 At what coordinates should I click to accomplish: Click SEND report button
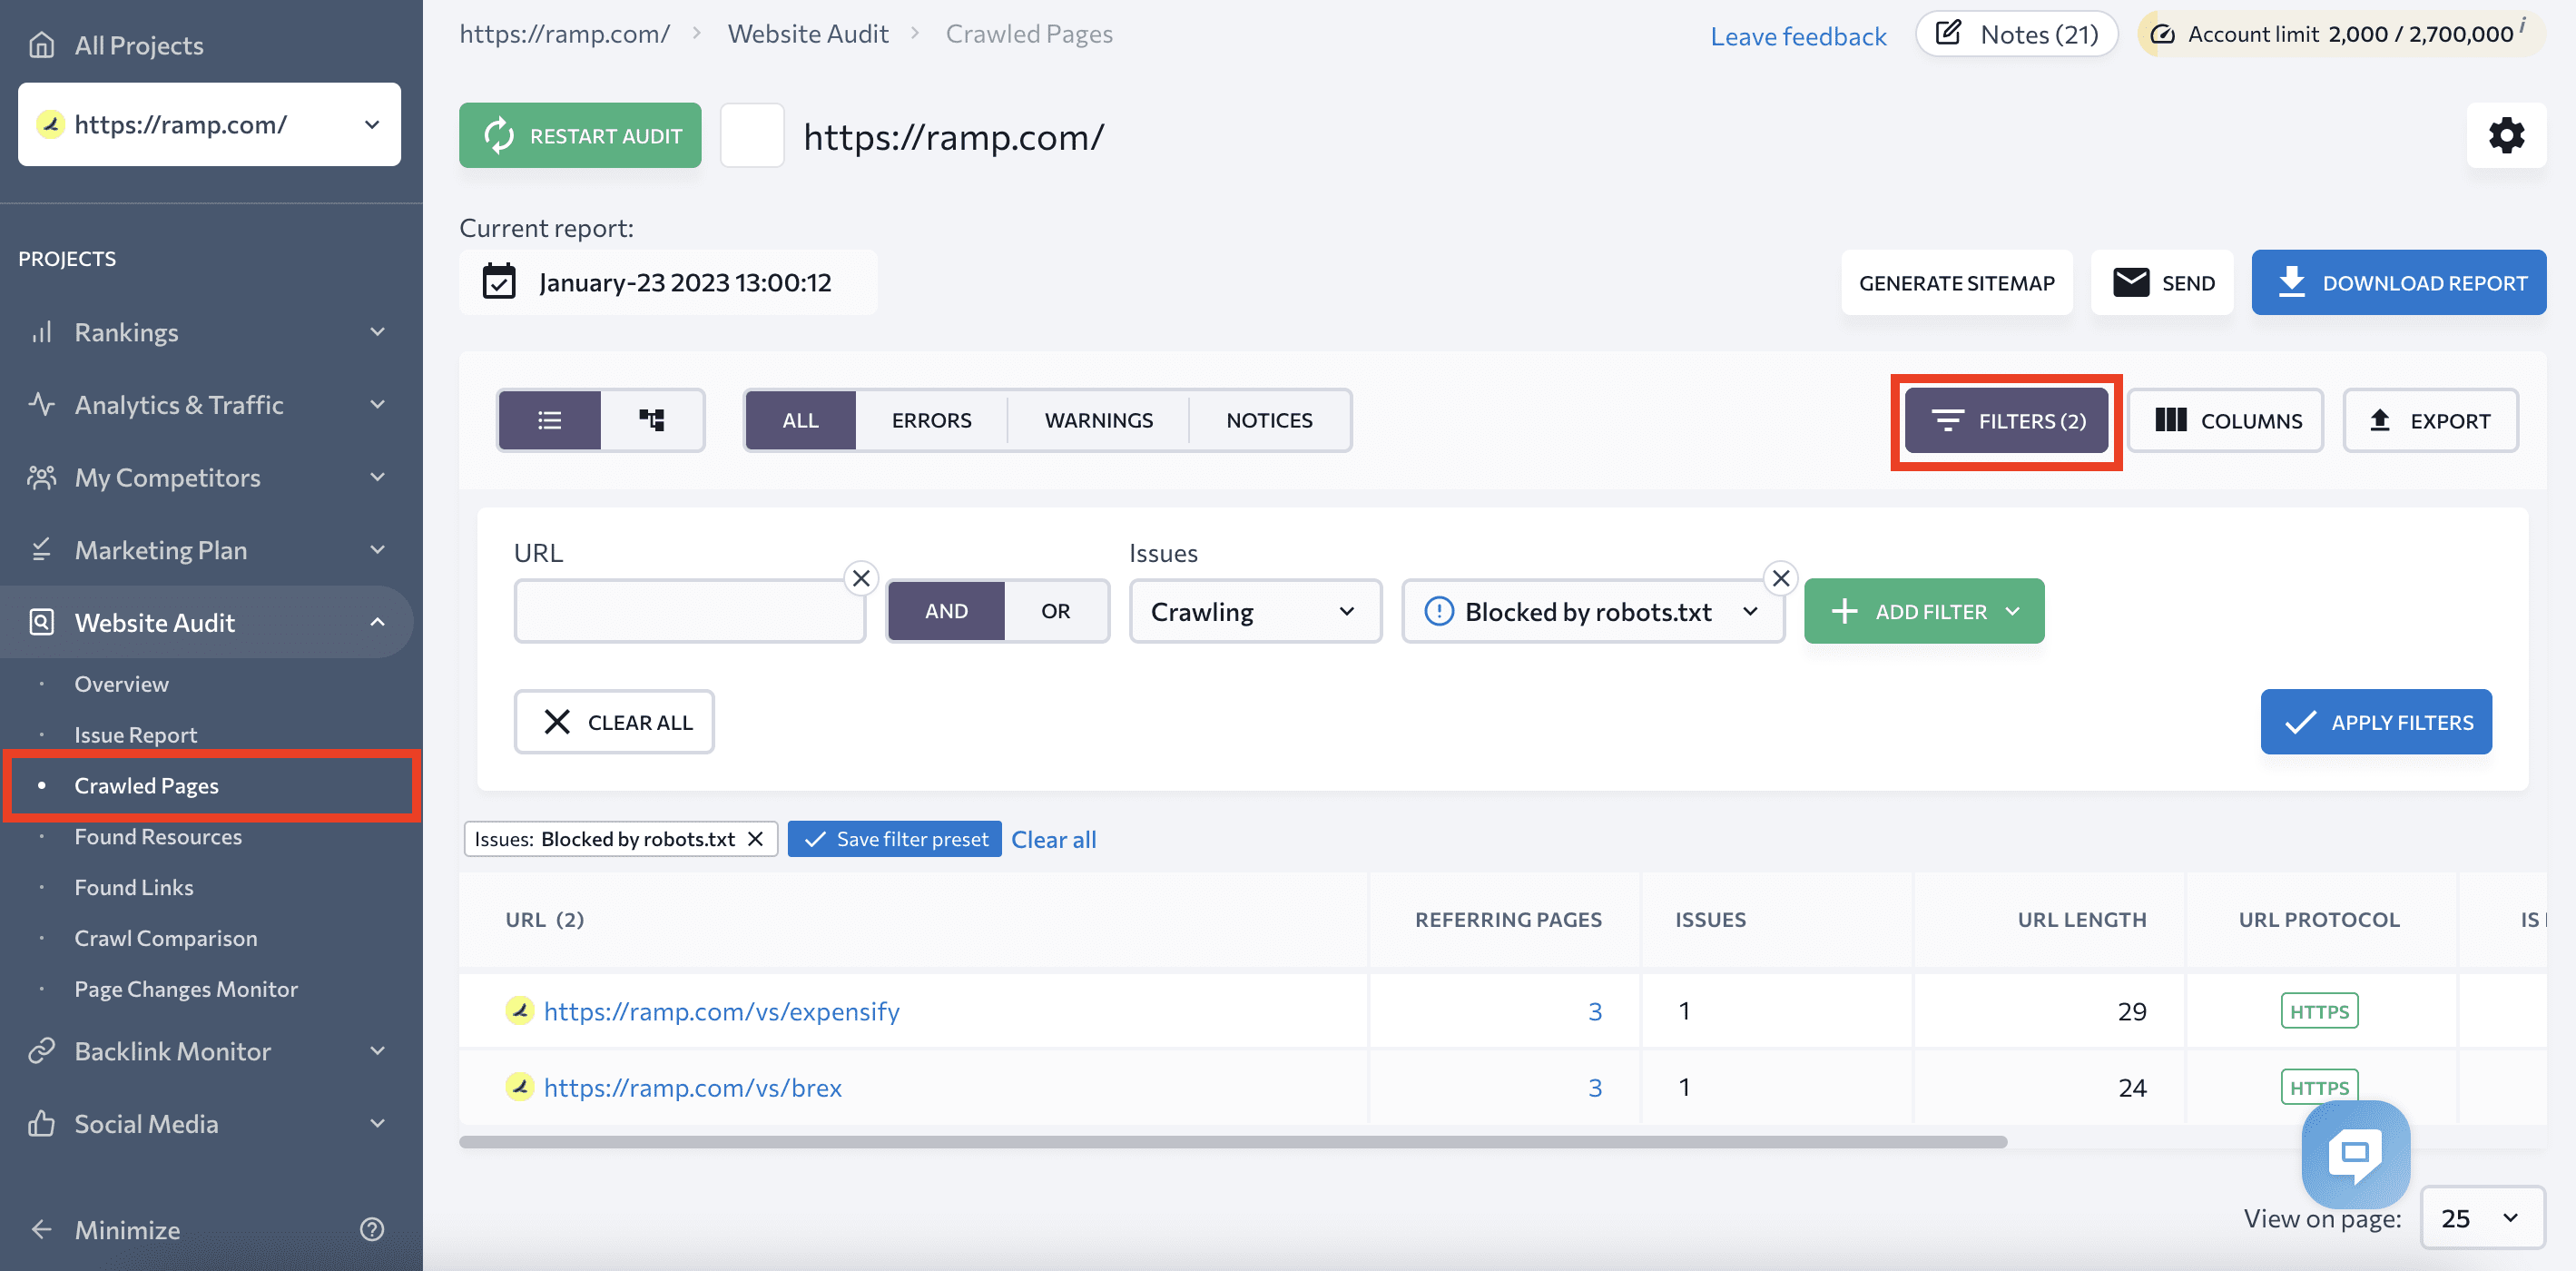point(2162,282)
